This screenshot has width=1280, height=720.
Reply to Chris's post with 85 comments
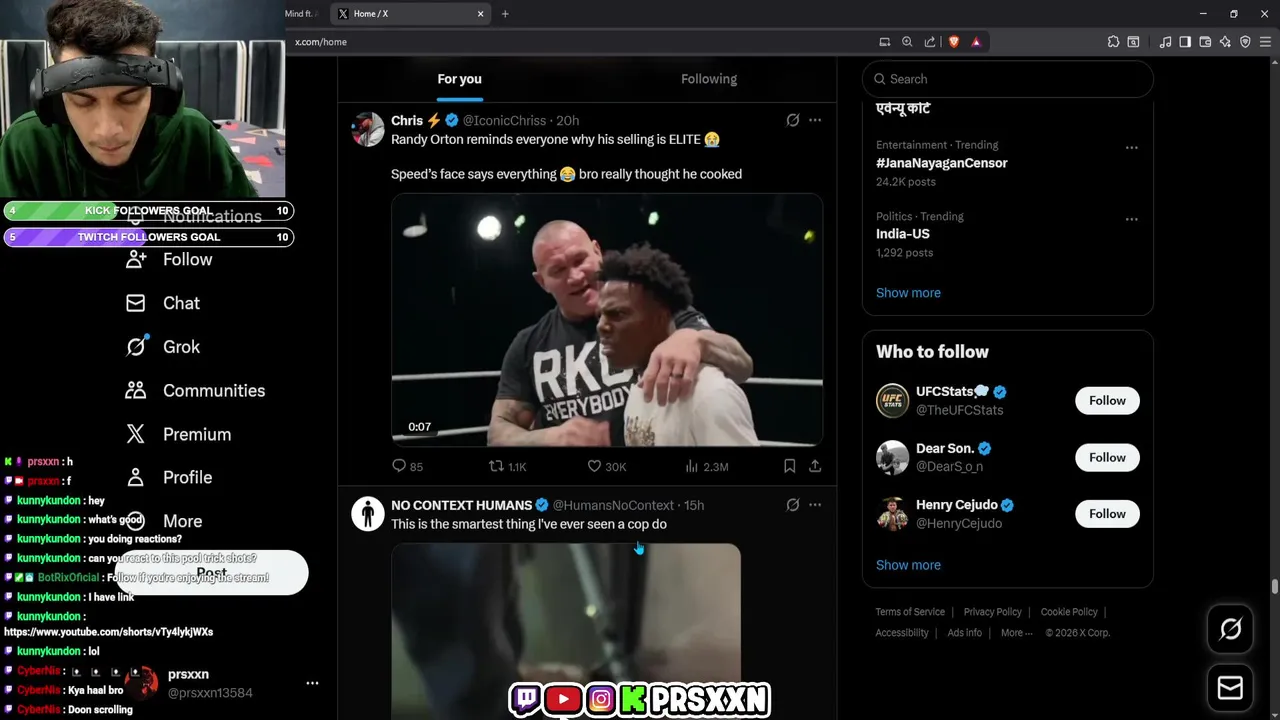(x=407, y=466)
